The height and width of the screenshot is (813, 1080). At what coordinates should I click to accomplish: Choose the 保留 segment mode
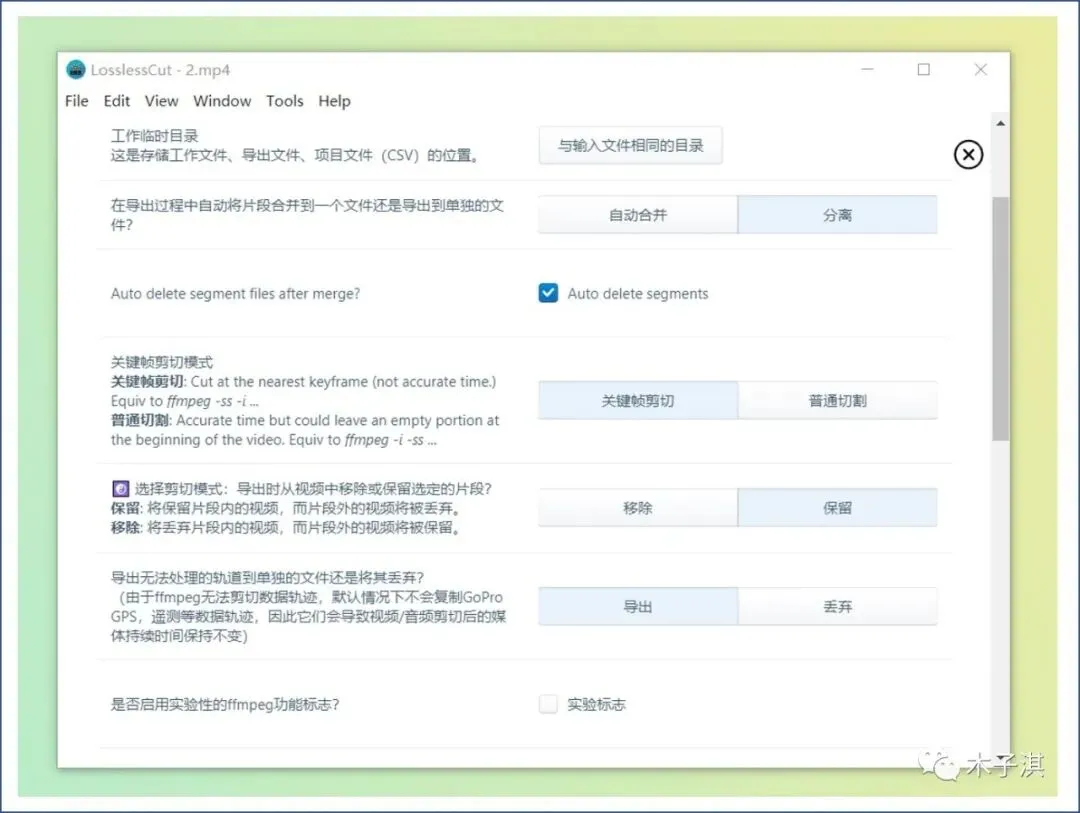[x=838, y=508]
